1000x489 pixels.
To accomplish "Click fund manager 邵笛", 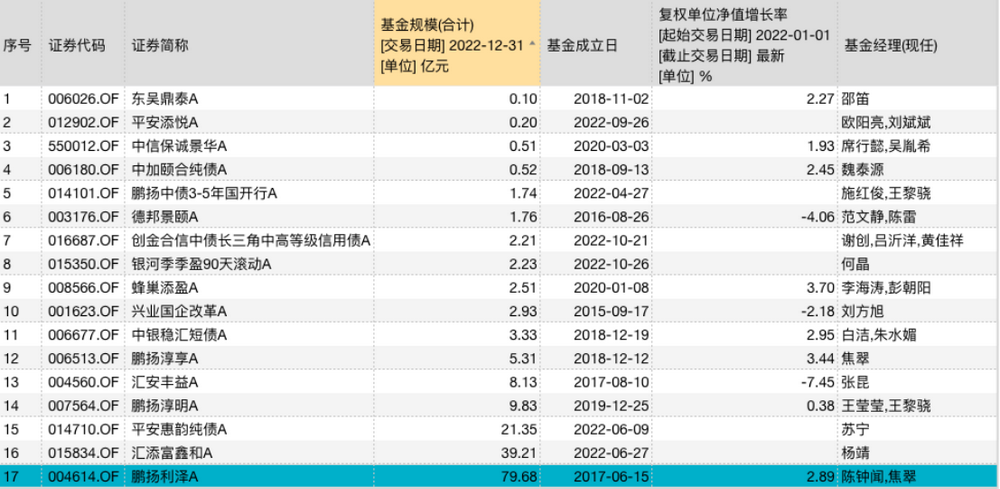I will tap(855, 99).
